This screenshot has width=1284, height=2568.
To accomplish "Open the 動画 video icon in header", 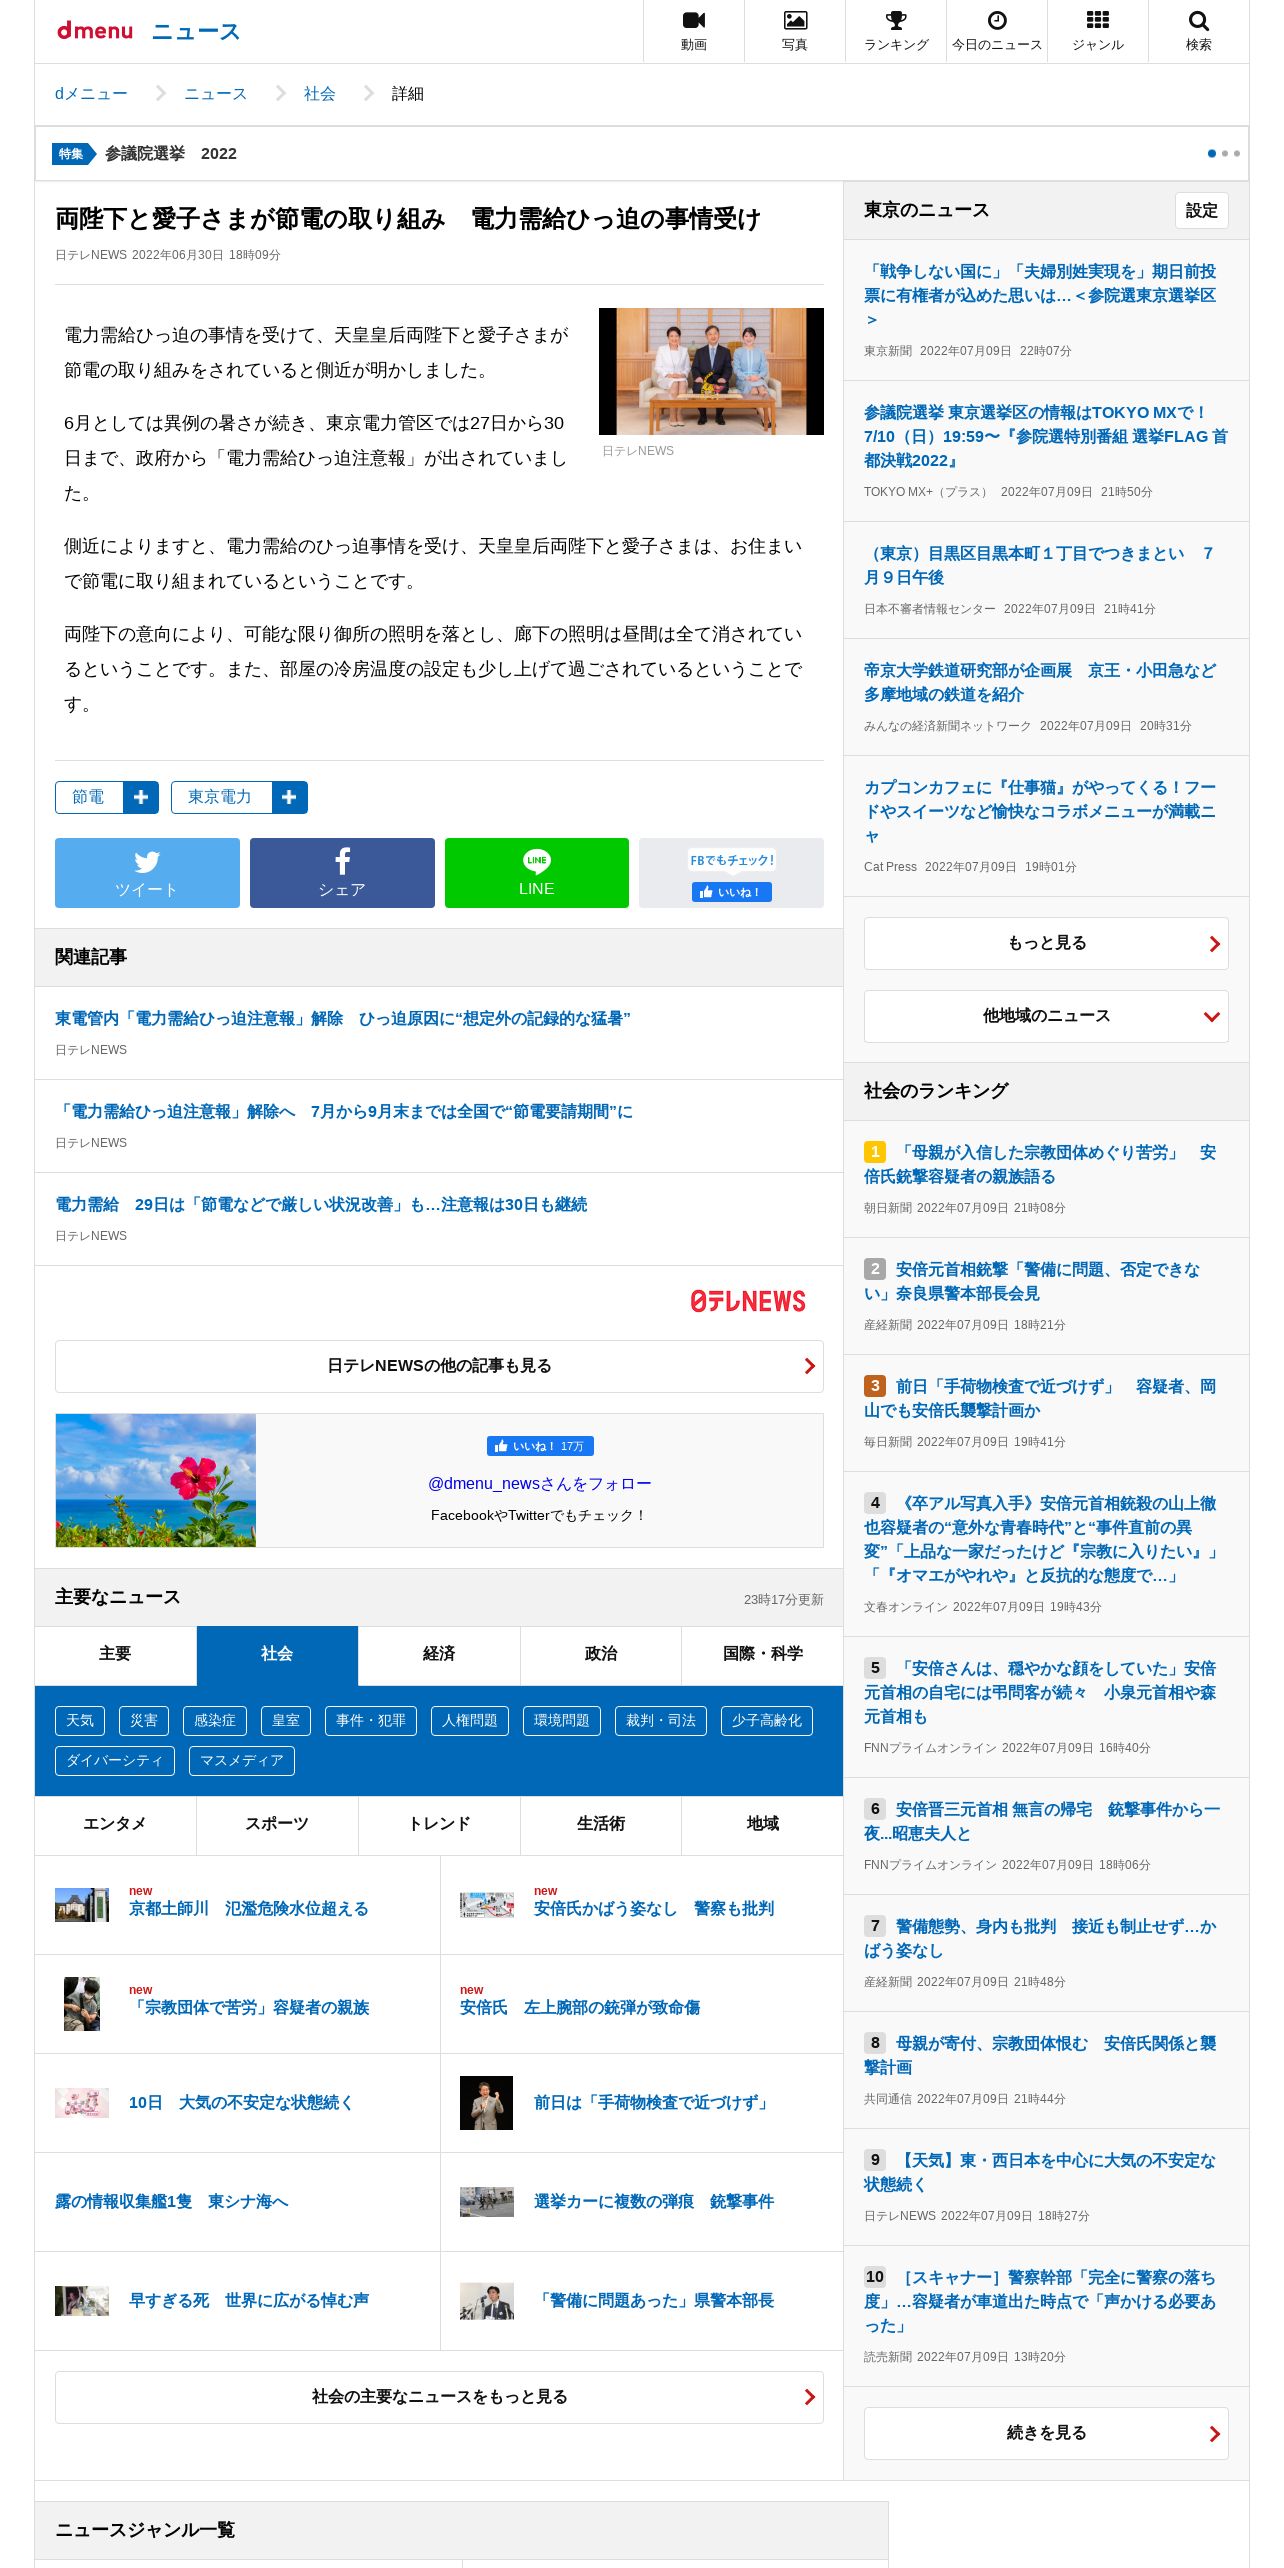I will point(694,31).
